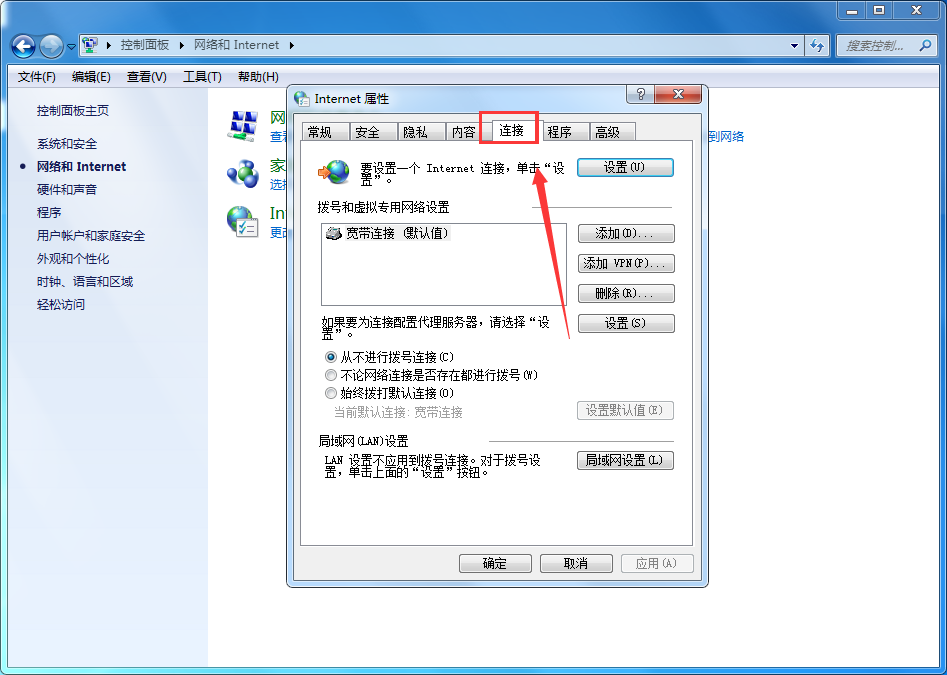Open 控制面板主页 link in sidebar

[x=73, y=110]
